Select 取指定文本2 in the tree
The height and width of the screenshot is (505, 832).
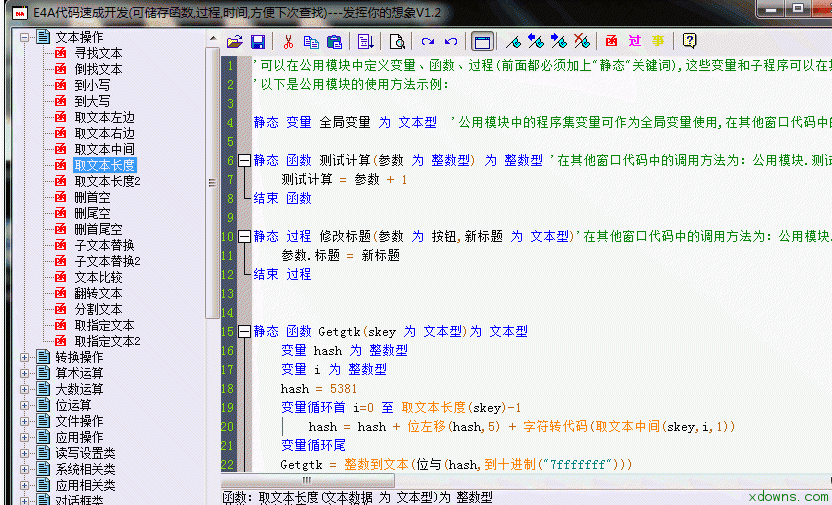click(x=107, y=341)
